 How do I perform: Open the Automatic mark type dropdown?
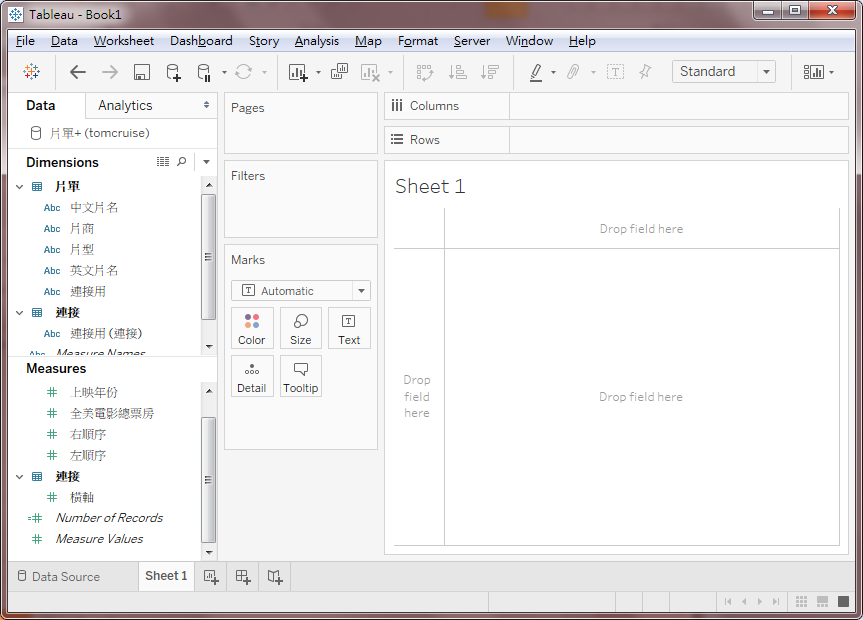301,291
